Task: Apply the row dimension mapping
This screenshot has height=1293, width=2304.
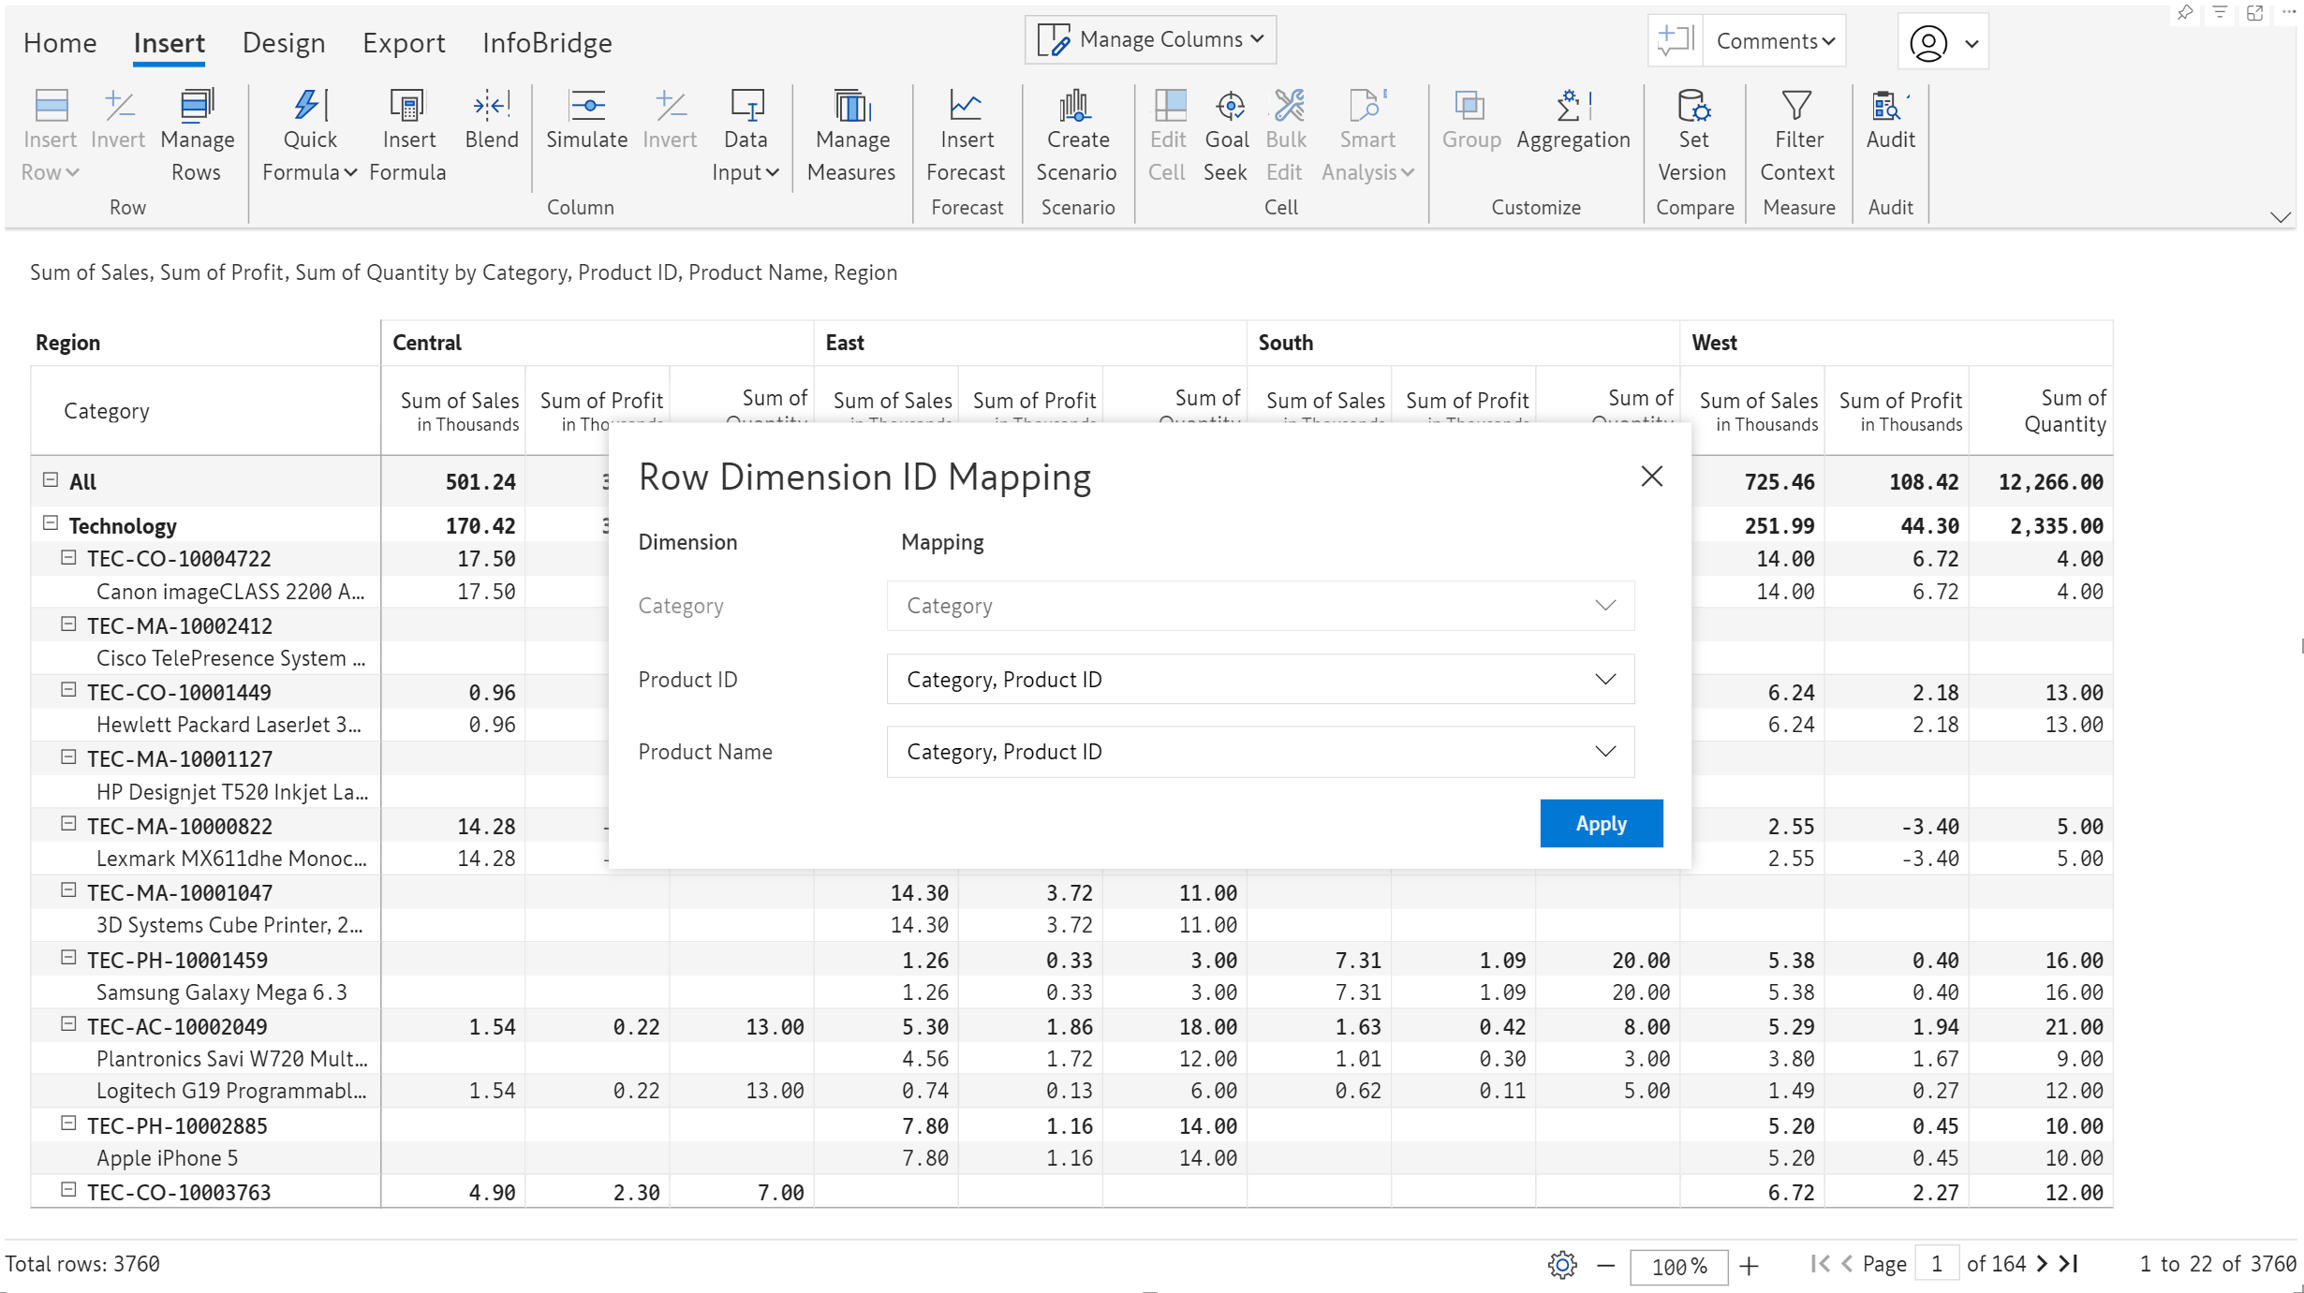Action: [1600, 823]
